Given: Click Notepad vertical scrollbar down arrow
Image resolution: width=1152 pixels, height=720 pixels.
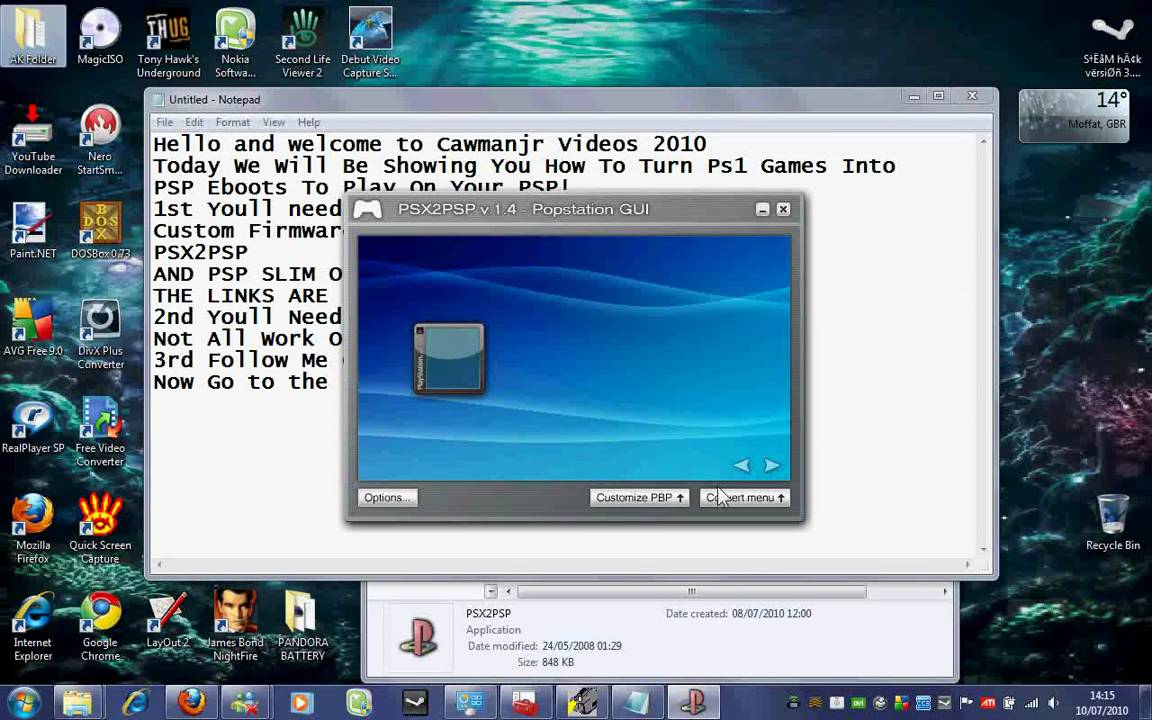Looking at the screenshot, I should coord(984,549).
